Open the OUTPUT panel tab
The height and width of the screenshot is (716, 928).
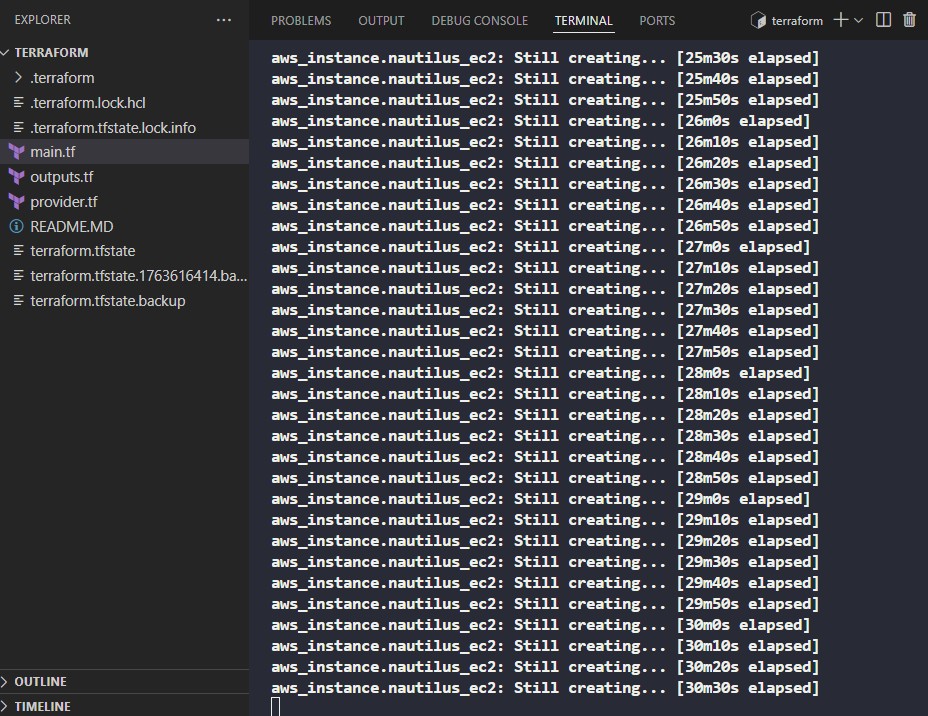point(381,20)
